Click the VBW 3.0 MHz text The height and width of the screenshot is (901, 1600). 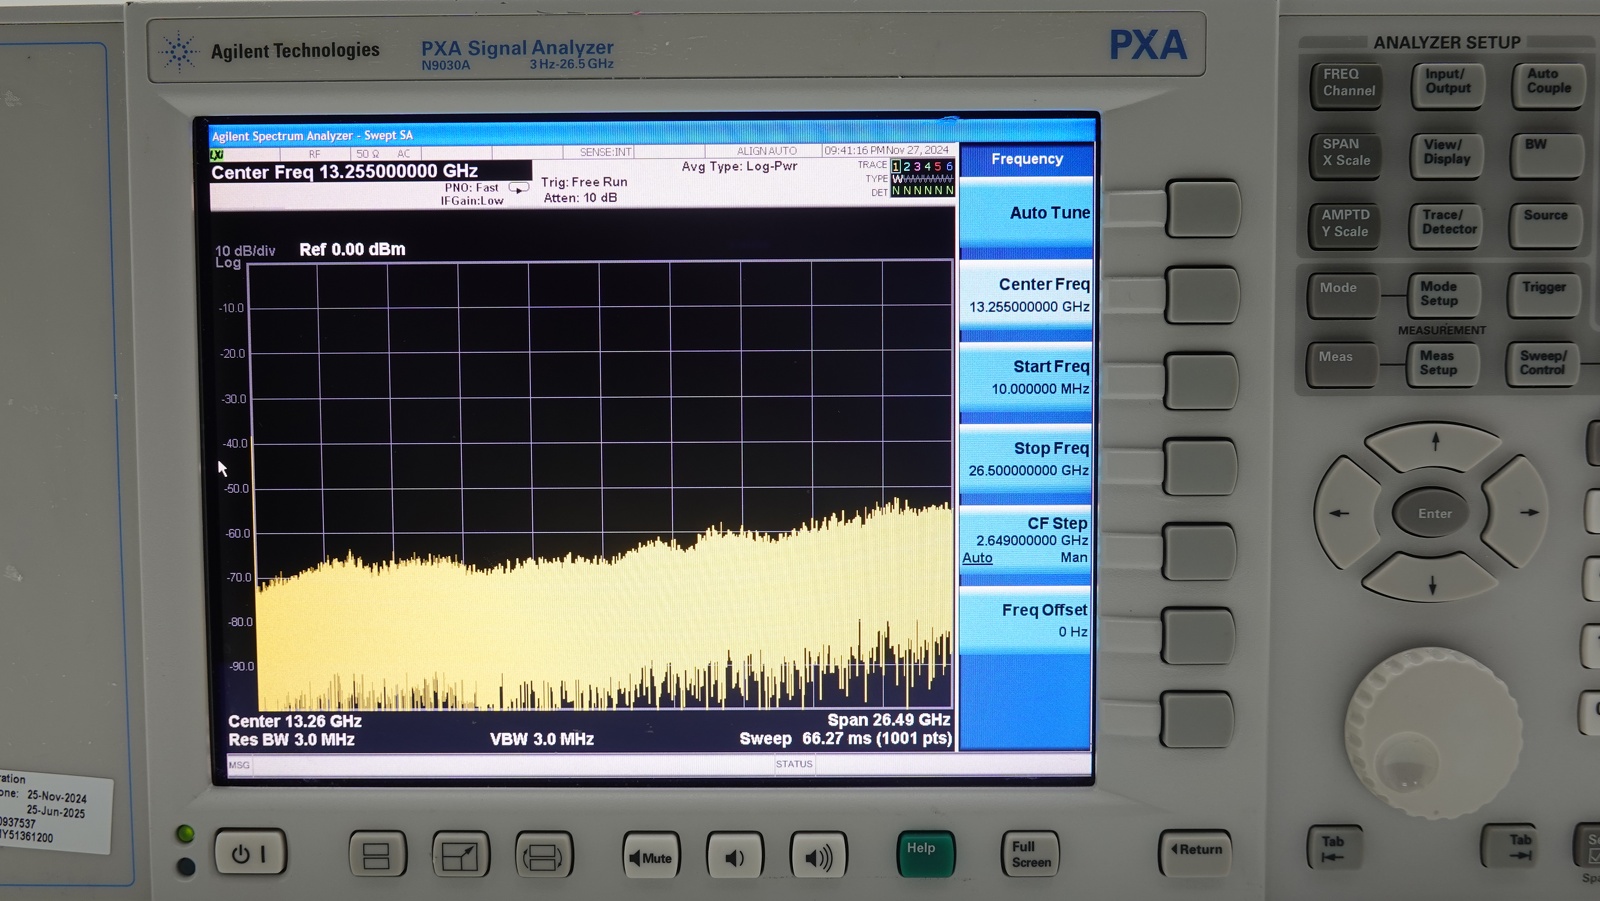tap(542, 739)
